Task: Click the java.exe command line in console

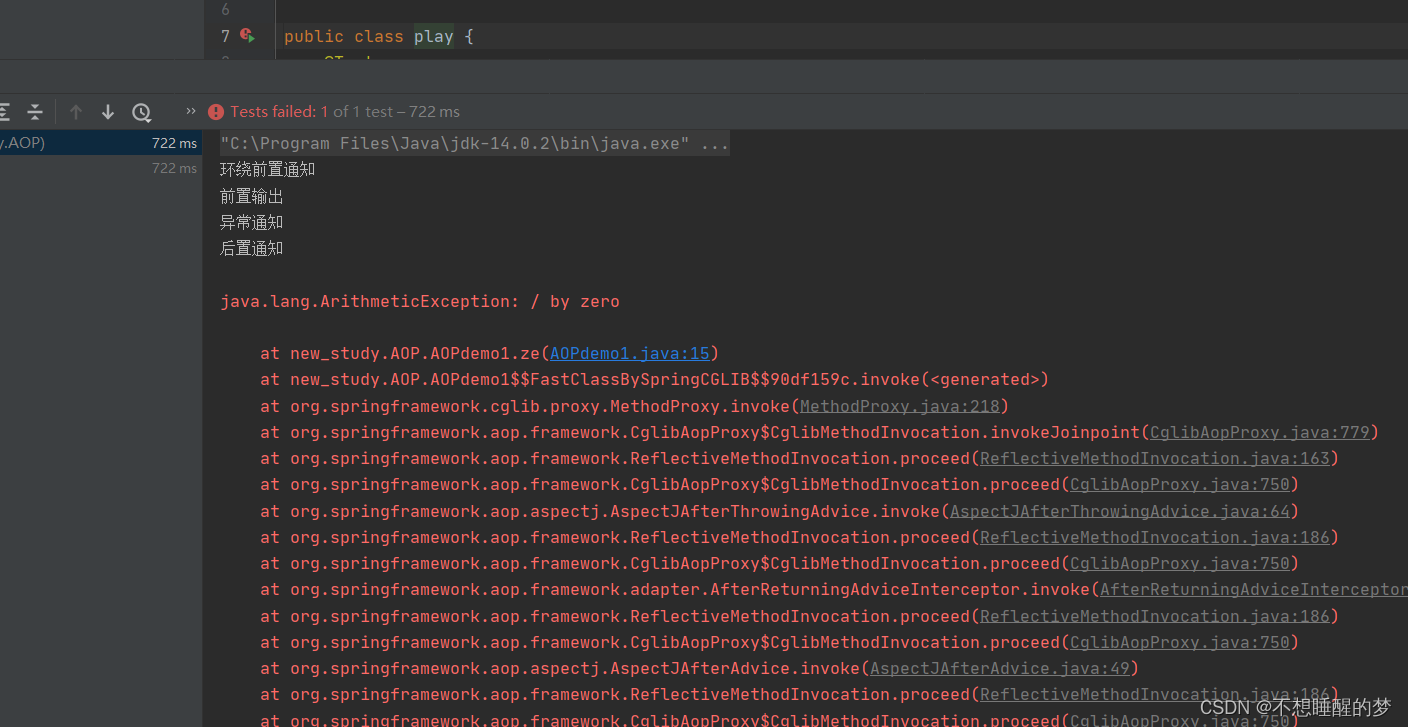Action: (x=475, y=144)
